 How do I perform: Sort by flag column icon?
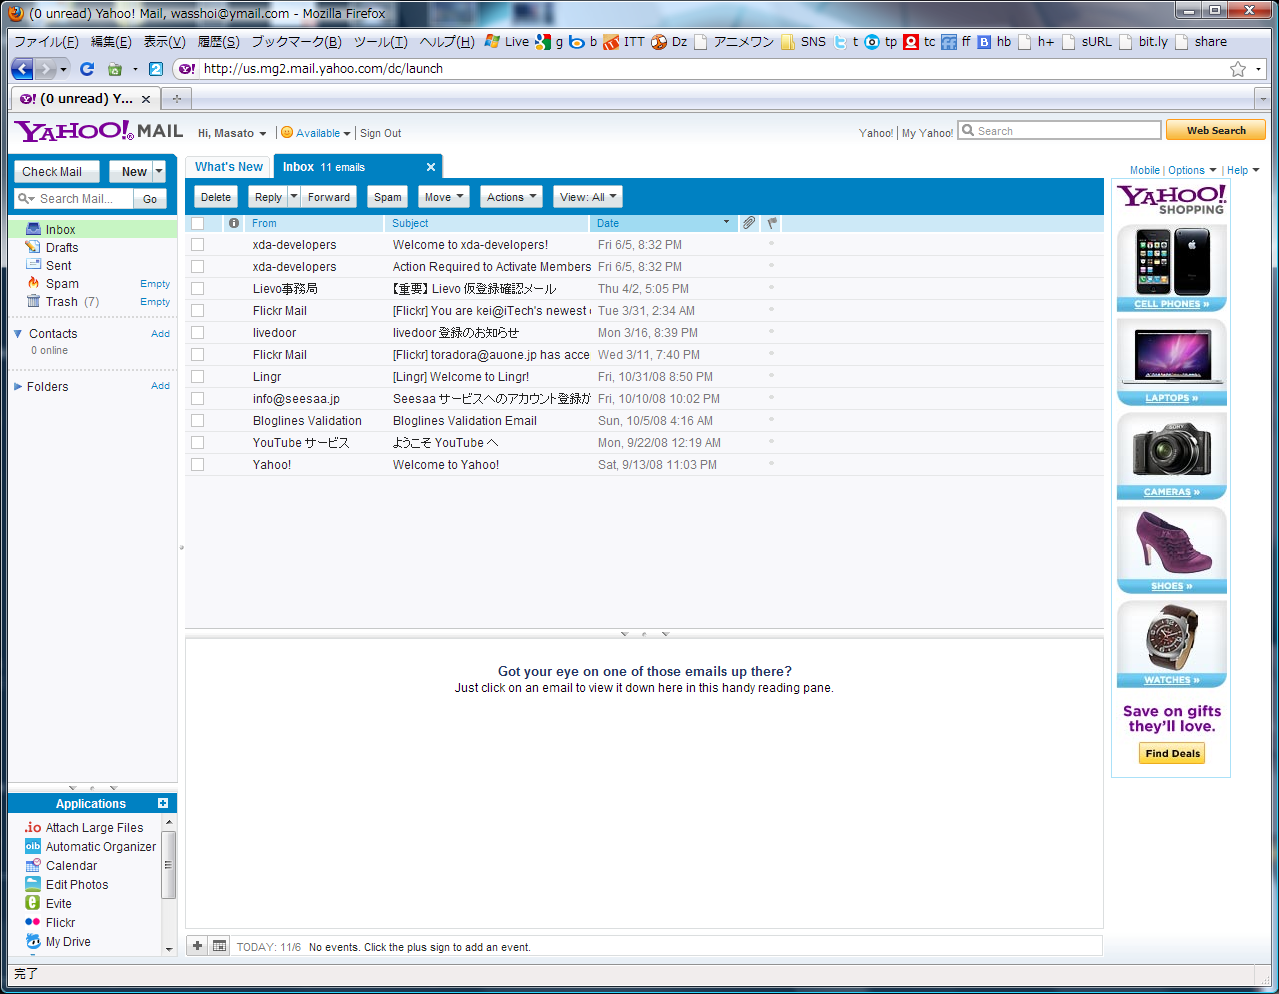point(772,223)
